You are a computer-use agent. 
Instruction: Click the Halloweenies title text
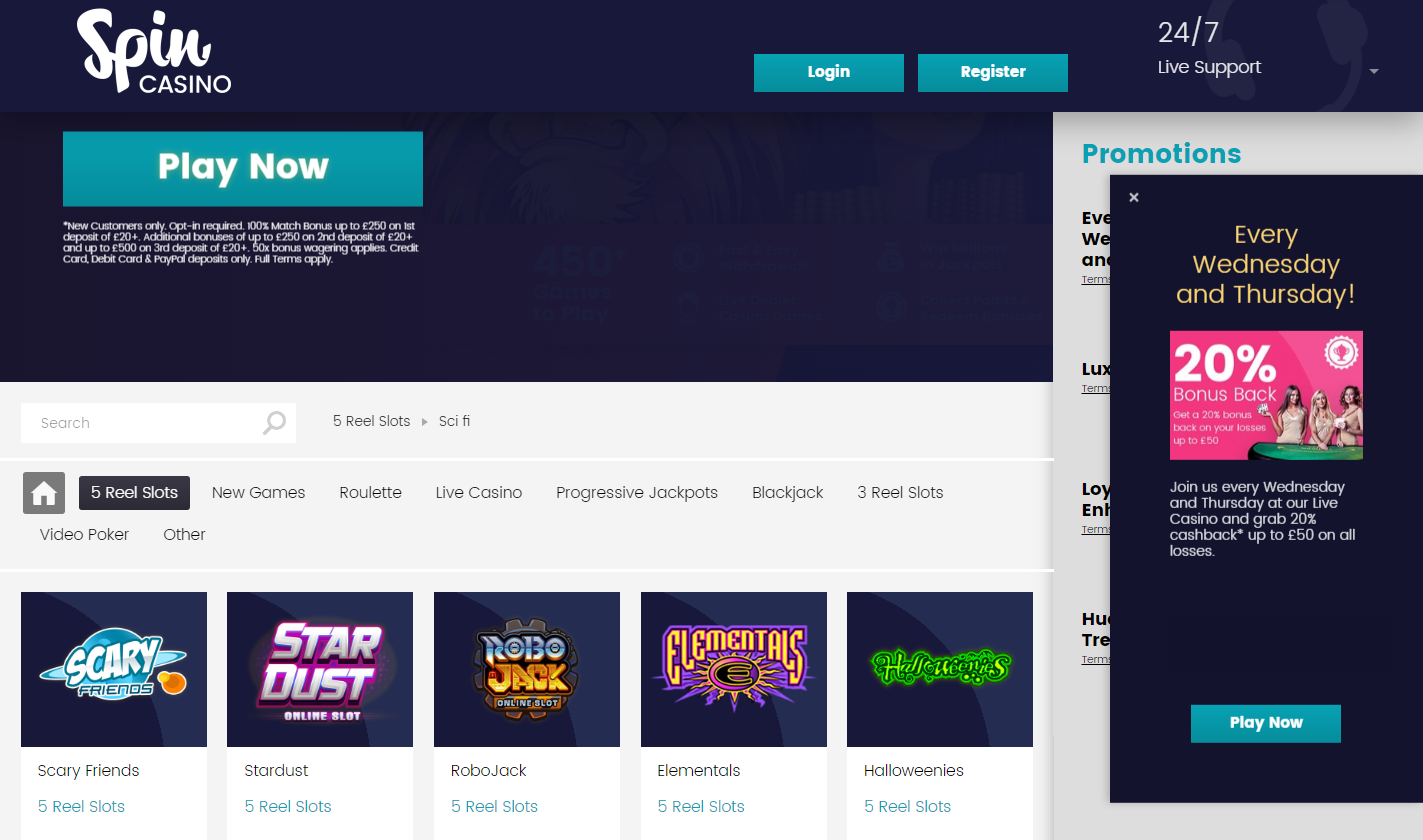coord(914,770)
